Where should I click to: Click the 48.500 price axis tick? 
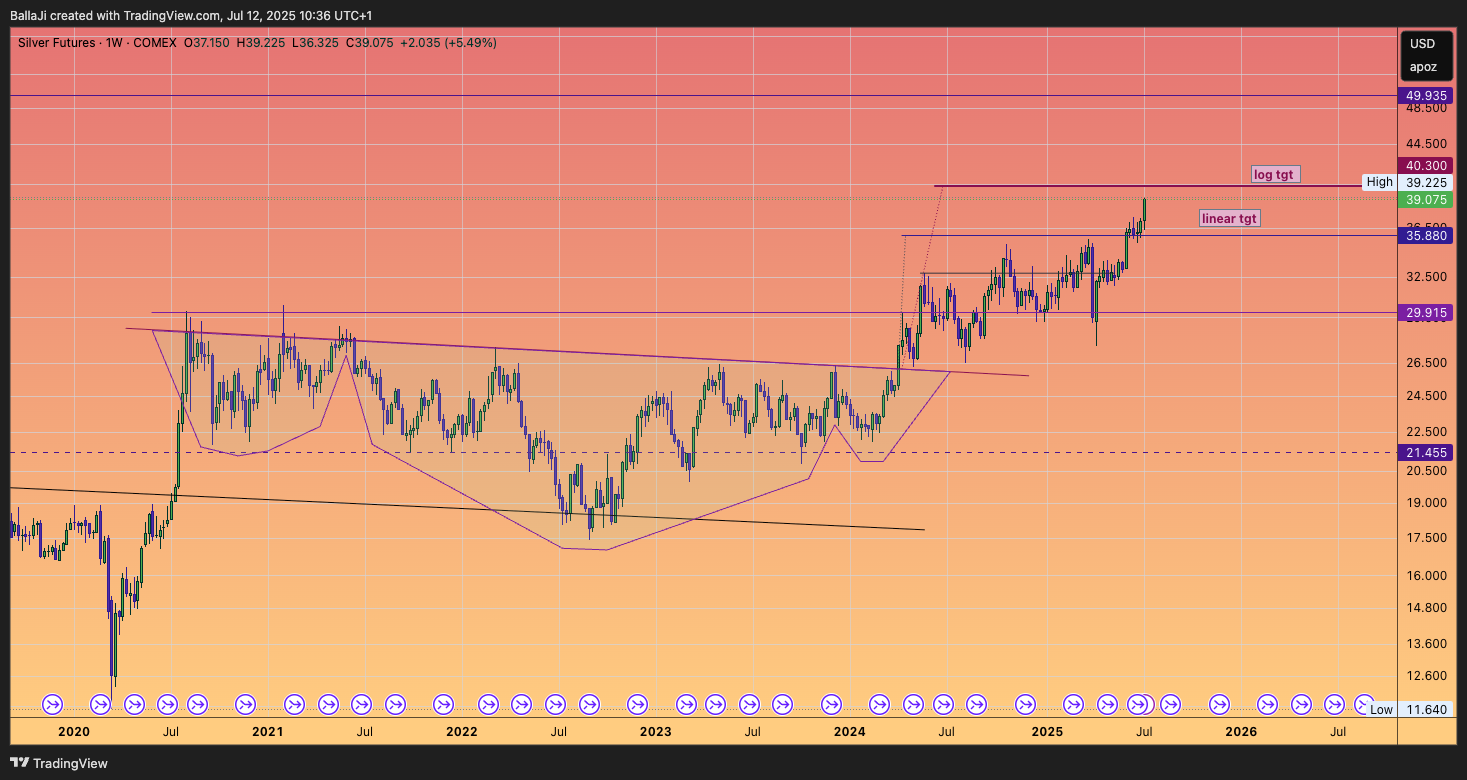click(1427, 108)
